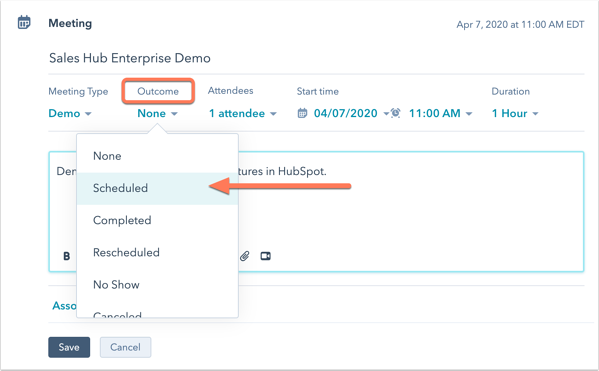
Task: Click the Apr 7, 2020 timestamp
Action: [x=520, y=24]
